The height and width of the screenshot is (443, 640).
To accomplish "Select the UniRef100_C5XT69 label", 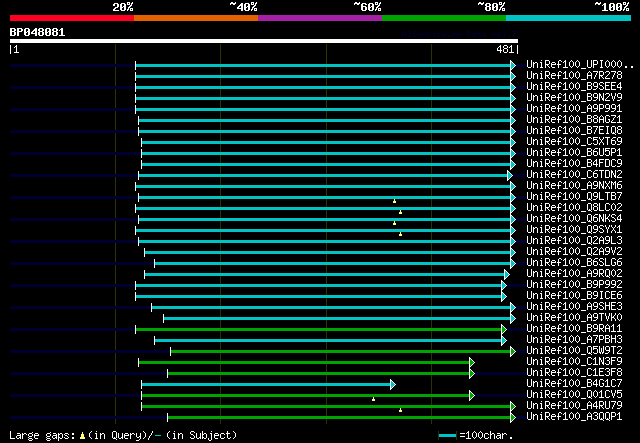I will [x=574, y=142].
